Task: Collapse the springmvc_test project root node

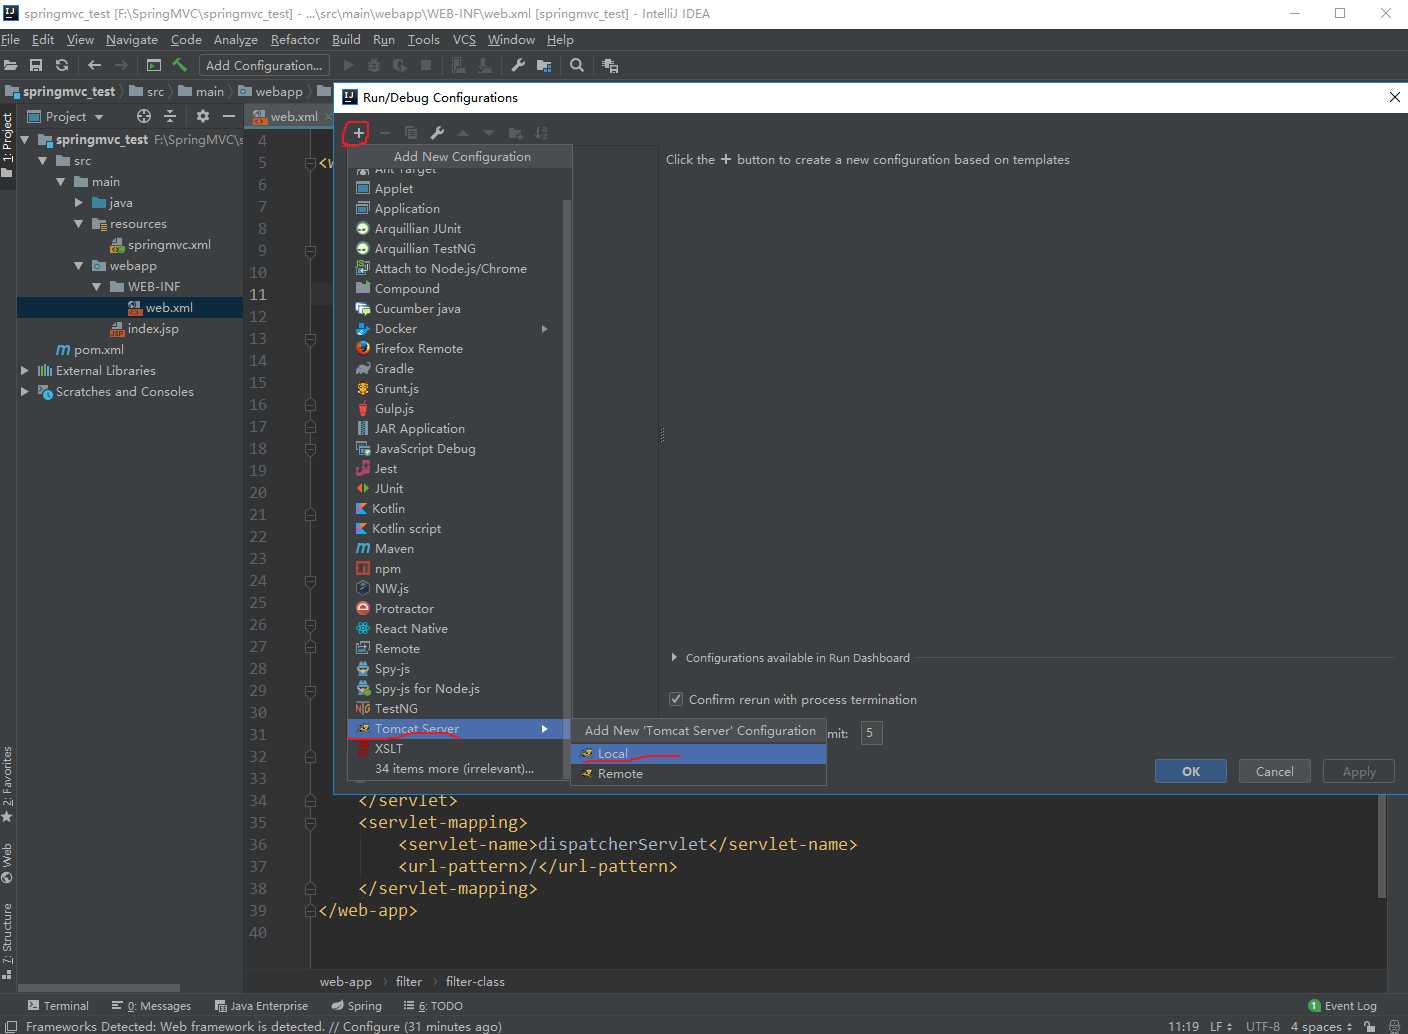Action: click(x=25, y=140)
